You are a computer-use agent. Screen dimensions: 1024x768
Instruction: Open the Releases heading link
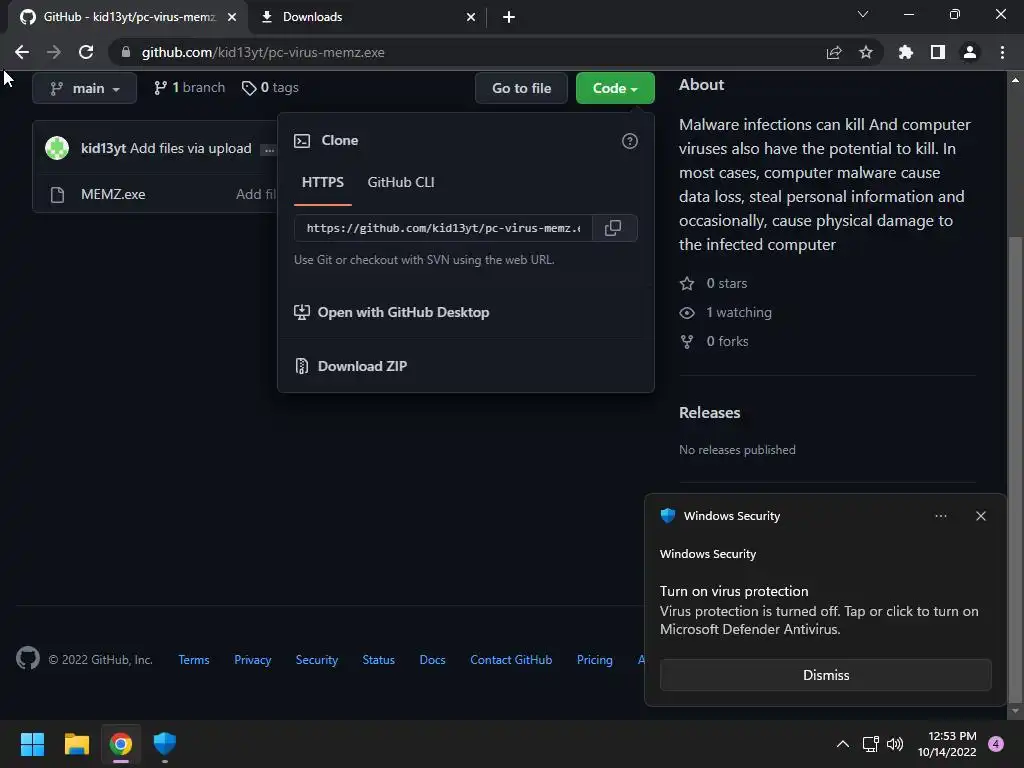709,413
